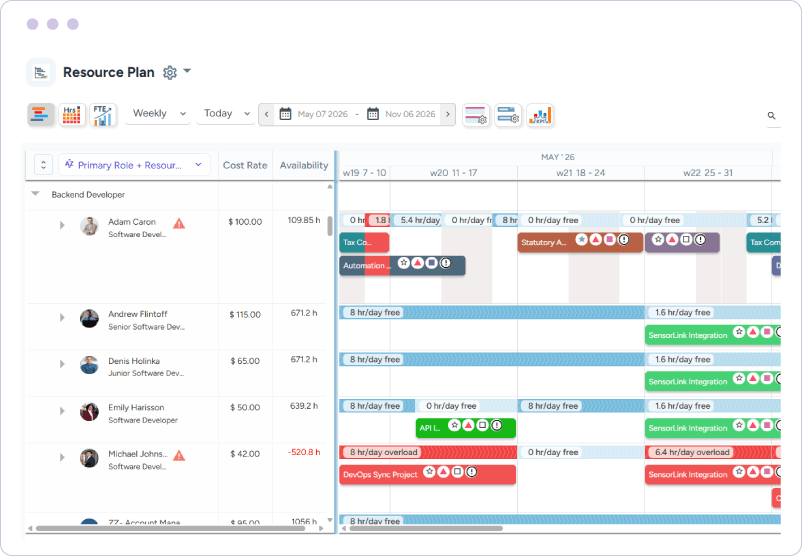Click the triangle icon on DevOps Sync Project

tap(443, 472)
